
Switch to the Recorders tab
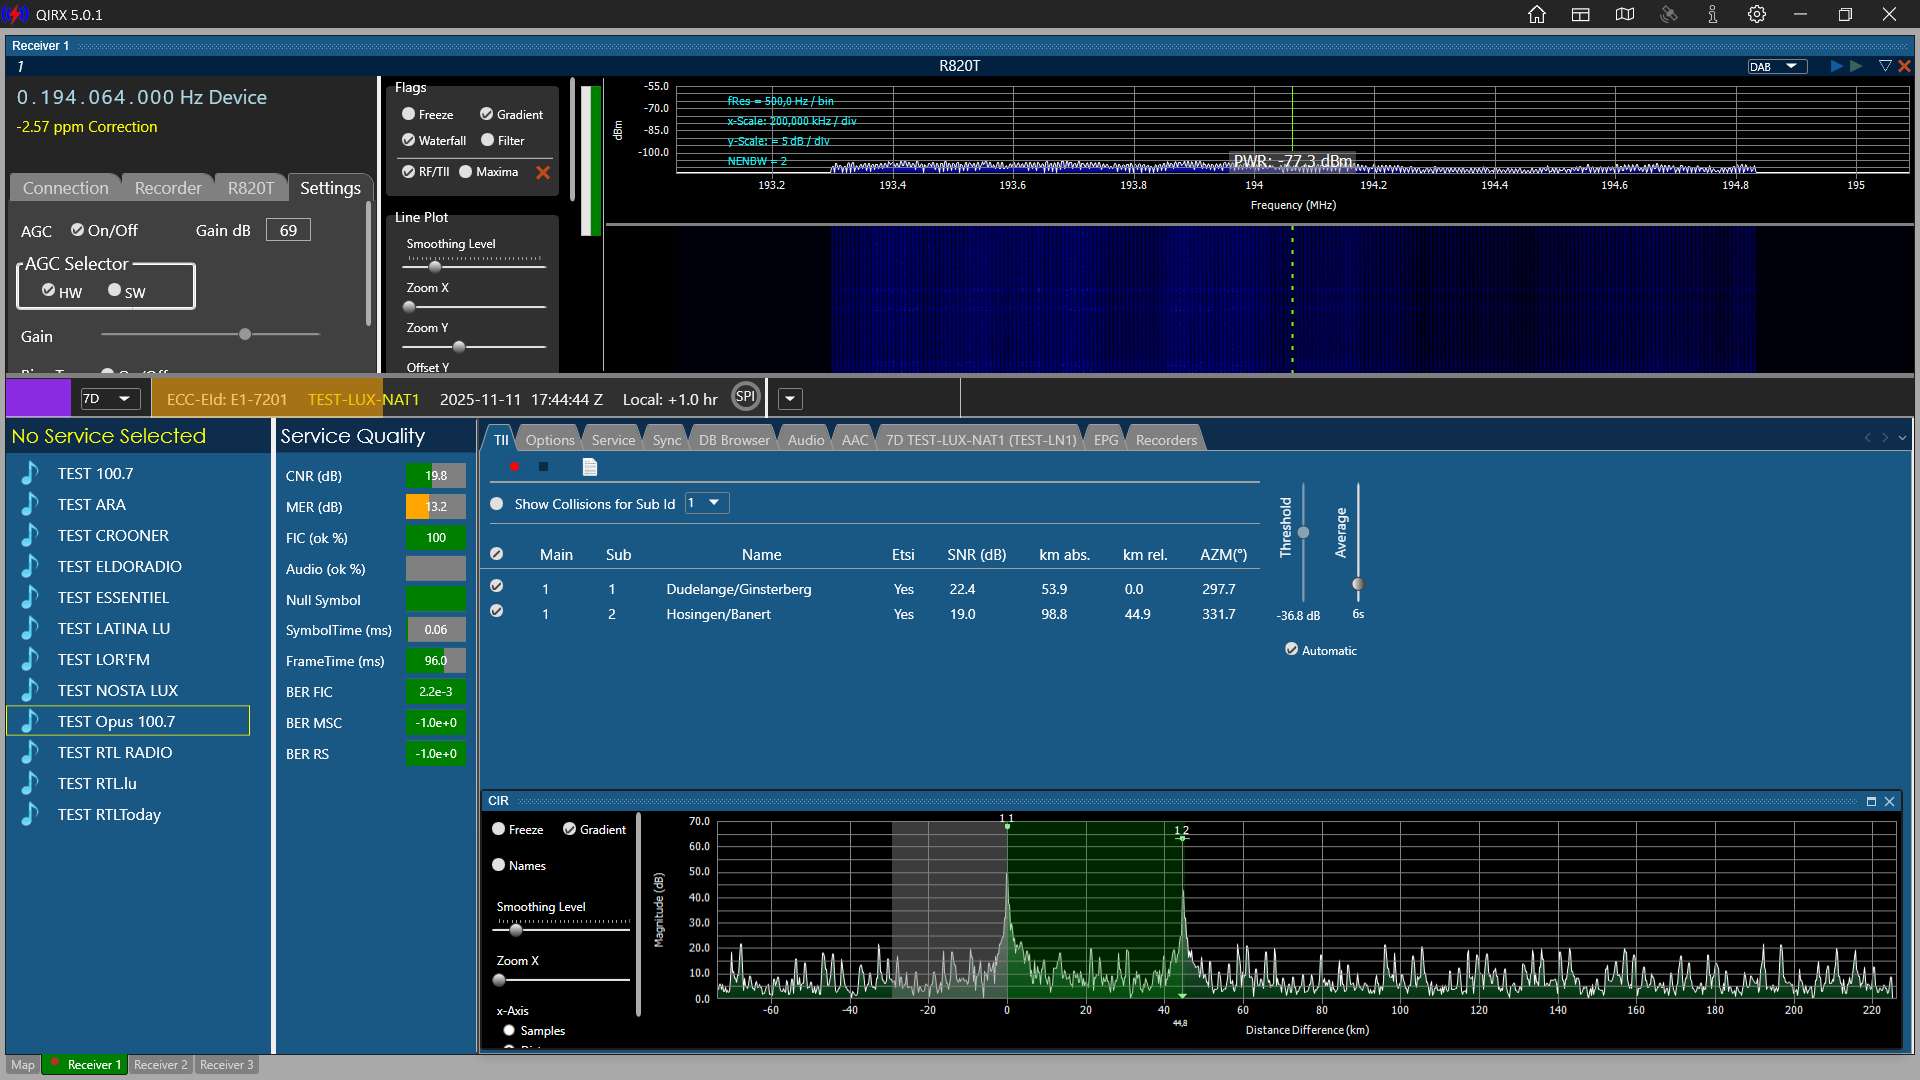(1166, 440)
